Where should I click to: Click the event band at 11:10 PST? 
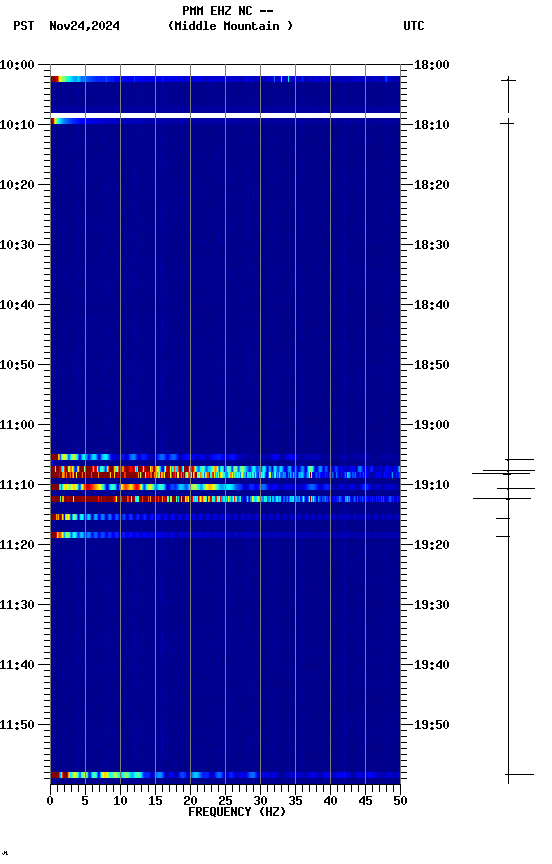[225, 487]
